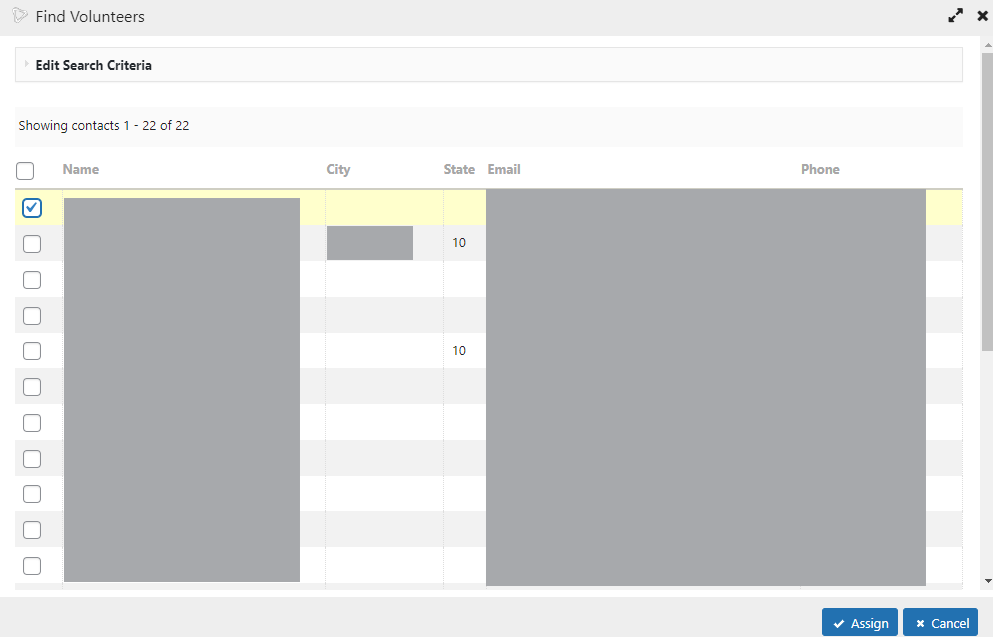Close the Find Volunteers dialog
Screen dimensions: 993x637
(982, 16)
